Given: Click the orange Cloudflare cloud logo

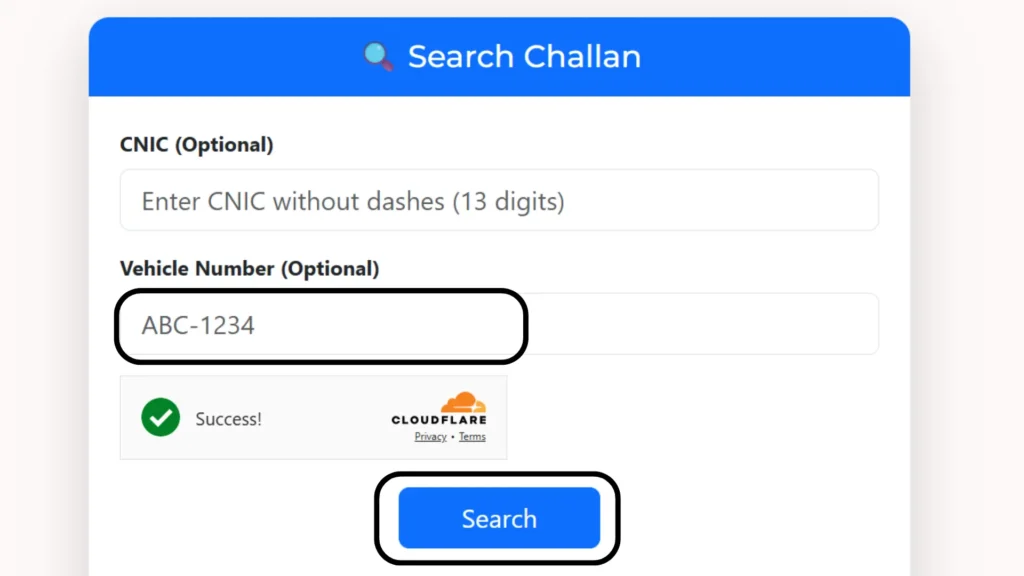Looking at the screenshot, I should [463, 403].
